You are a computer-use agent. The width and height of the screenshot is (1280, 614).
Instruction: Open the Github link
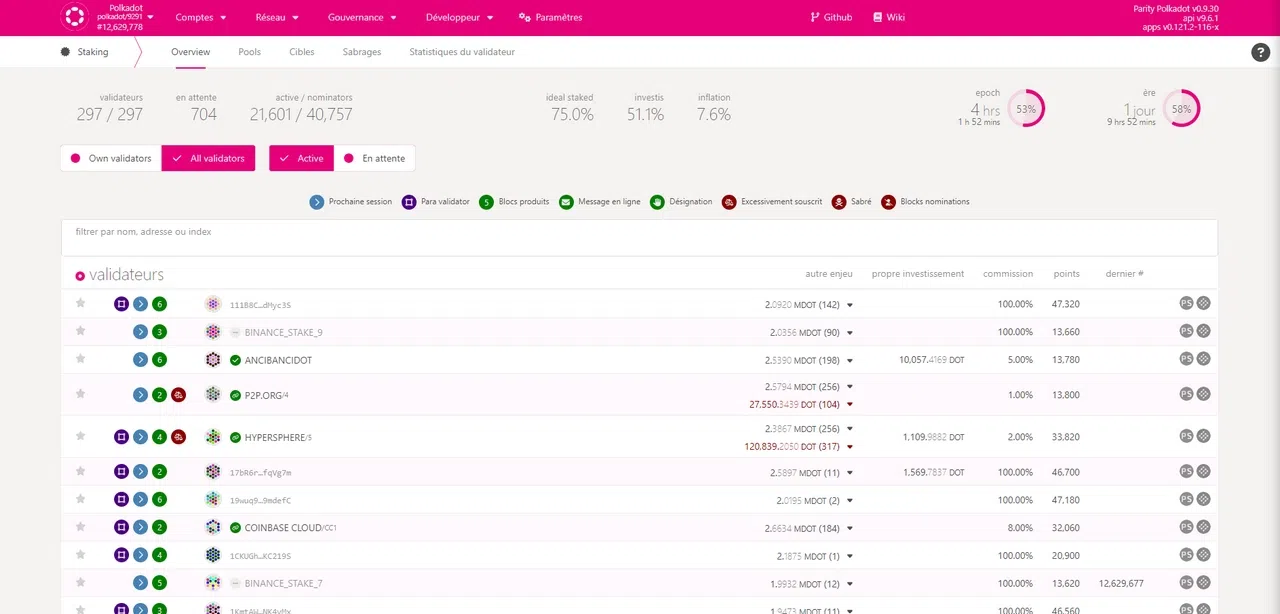tap(830, 17)
